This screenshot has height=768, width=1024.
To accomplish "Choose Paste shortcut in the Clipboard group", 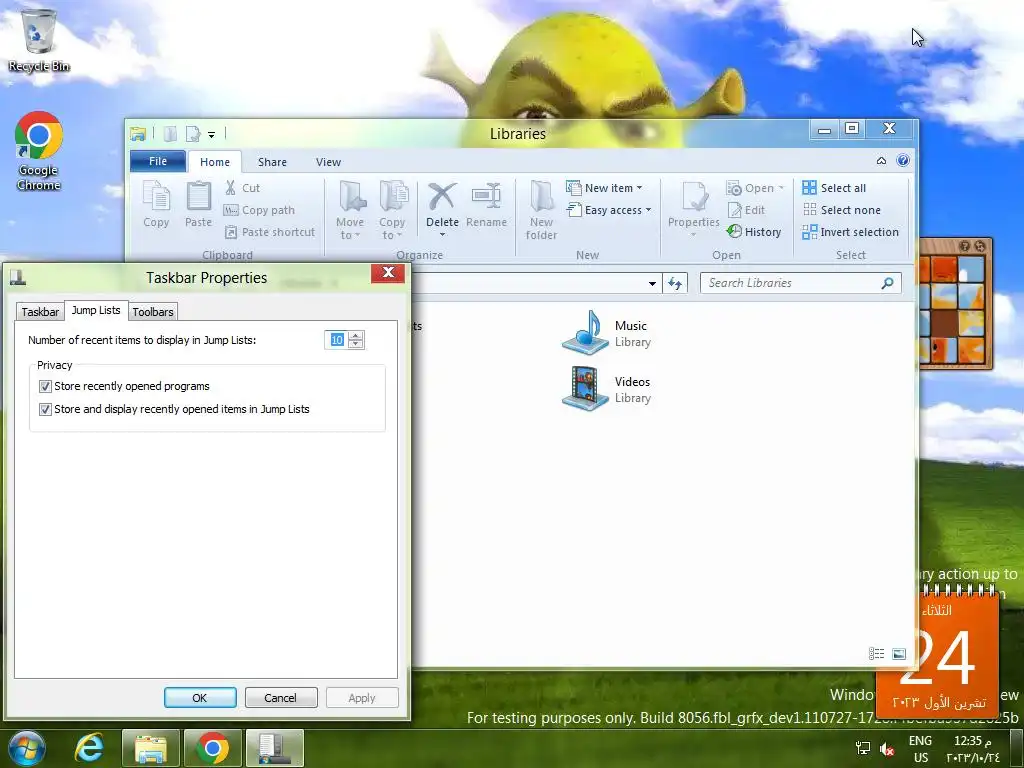I will [x=269, y=232].
